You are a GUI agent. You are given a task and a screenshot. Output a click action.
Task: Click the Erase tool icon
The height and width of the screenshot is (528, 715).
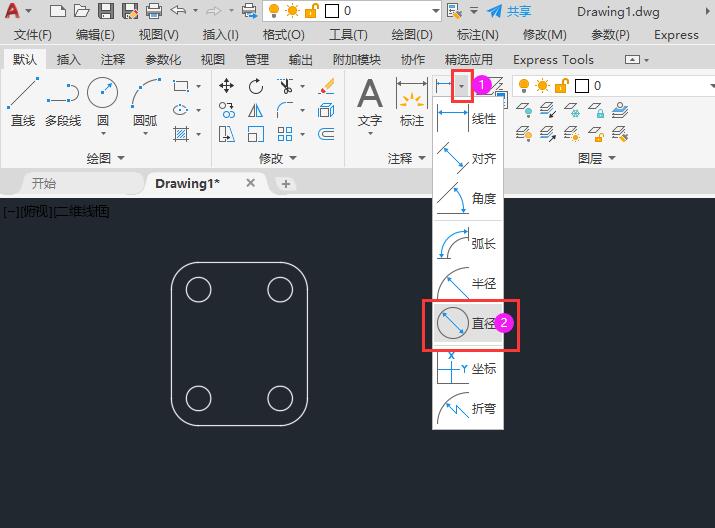point(326,86)
